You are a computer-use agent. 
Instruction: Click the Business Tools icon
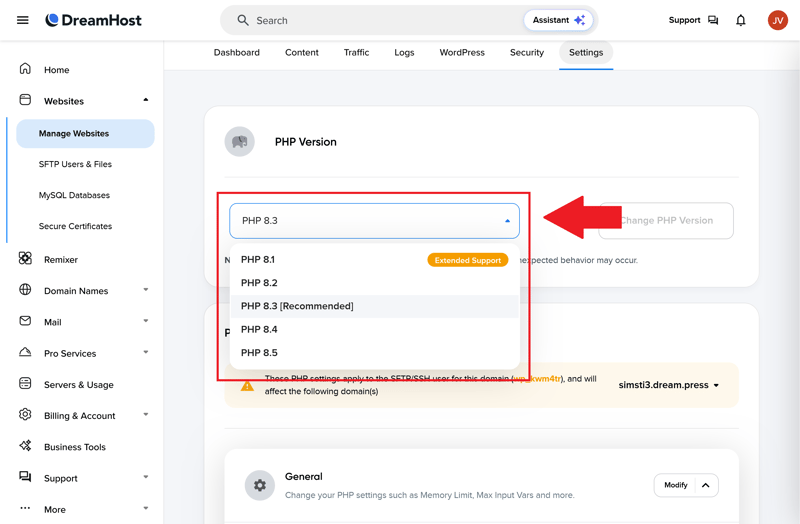[x=25, y=445]
